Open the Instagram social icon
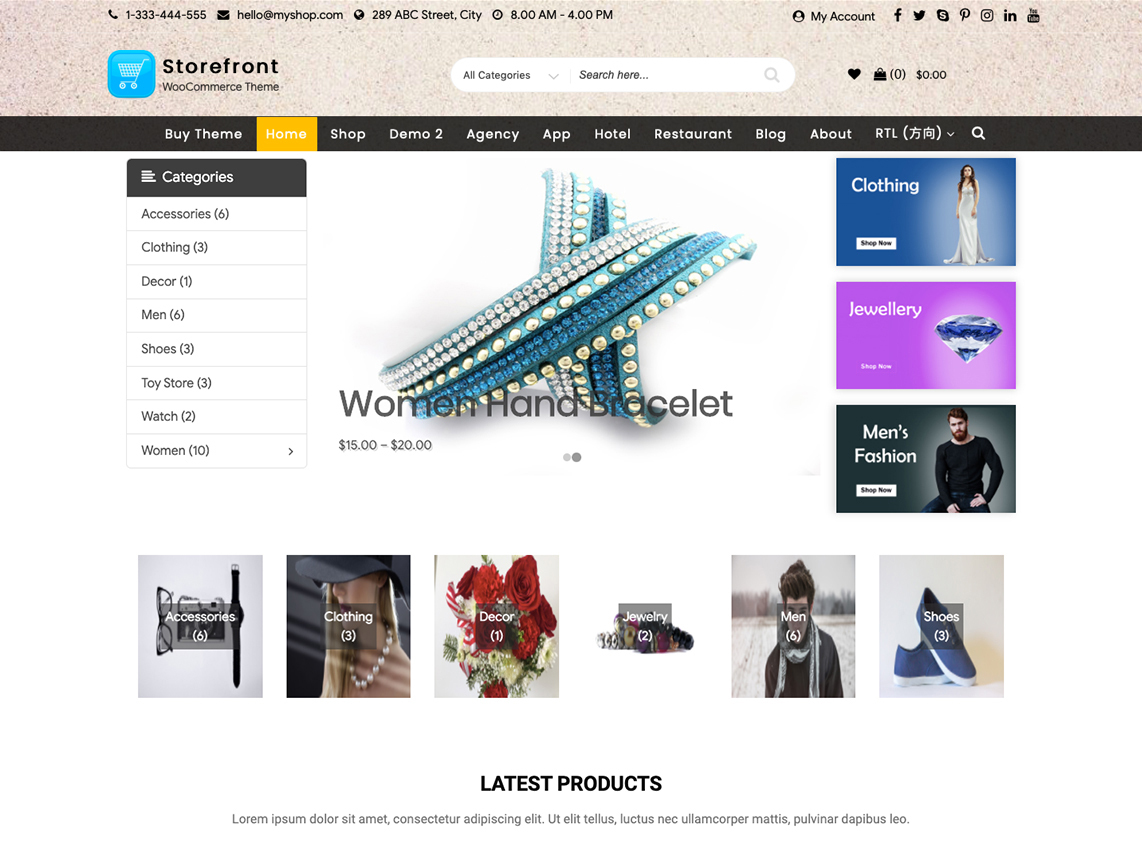The width and height of the screenshot is (1142, 856). pos(987,15)
